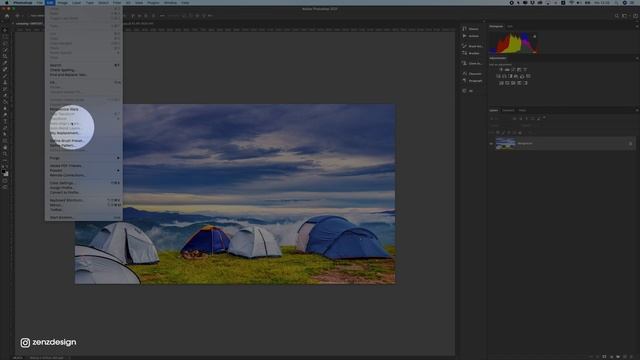Toggle layer filtering on/off switch
This screenshot has width=640, height=360.
pos(544,118)
